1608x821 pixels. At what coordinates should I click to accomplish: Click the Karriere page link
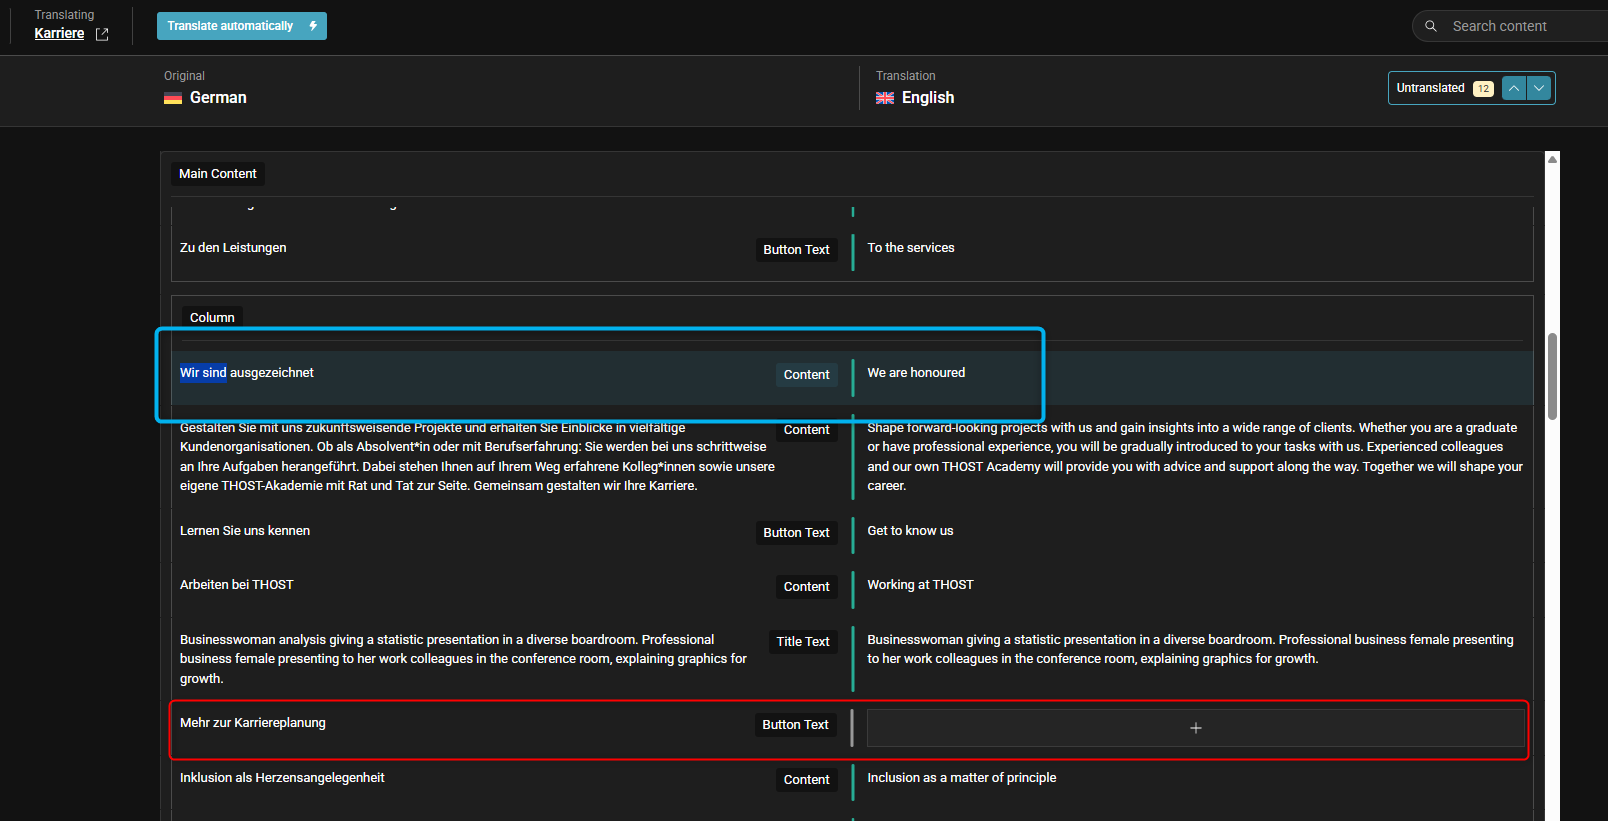59,34
